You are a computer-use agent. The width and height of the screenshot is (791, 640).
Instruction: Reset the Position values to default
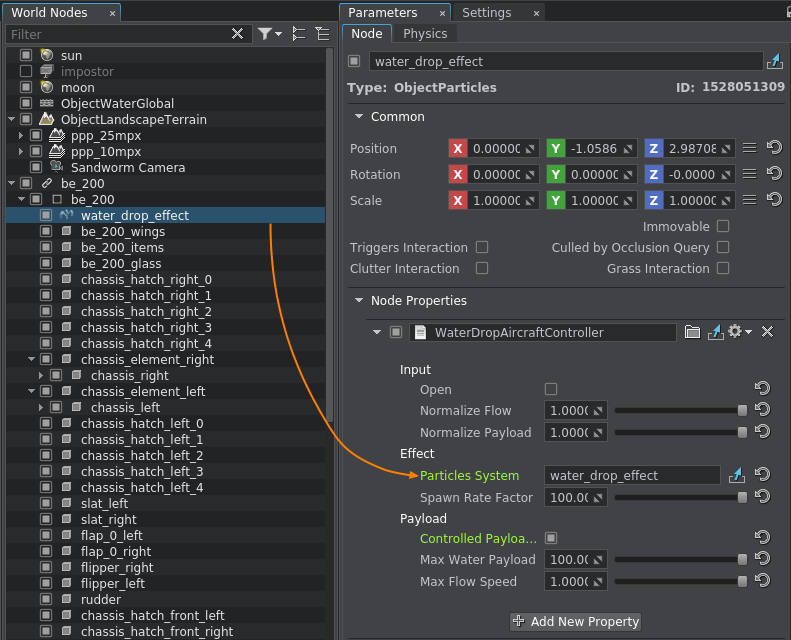(773, 148)
